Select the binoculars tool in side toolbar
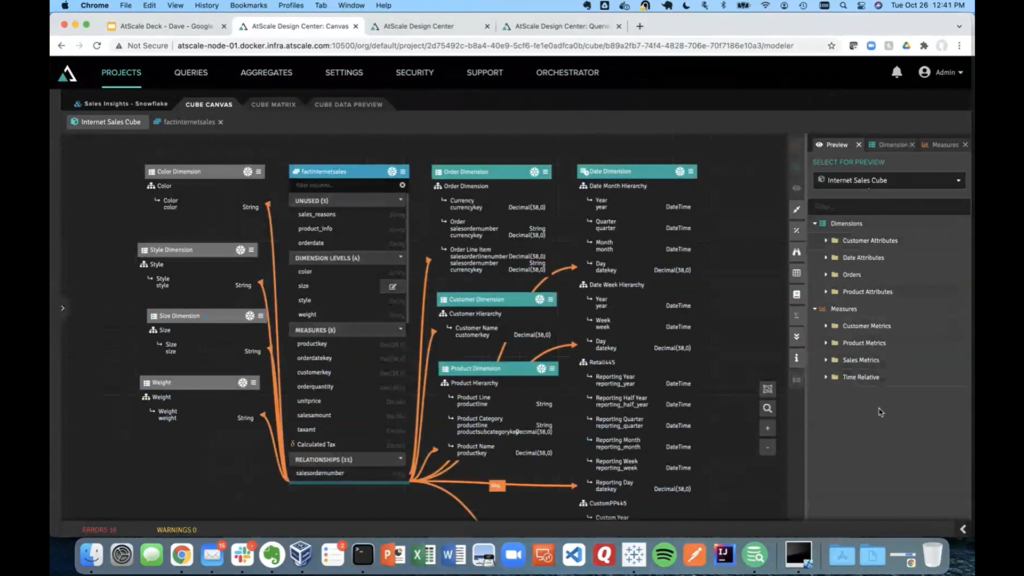 (797, 252)
